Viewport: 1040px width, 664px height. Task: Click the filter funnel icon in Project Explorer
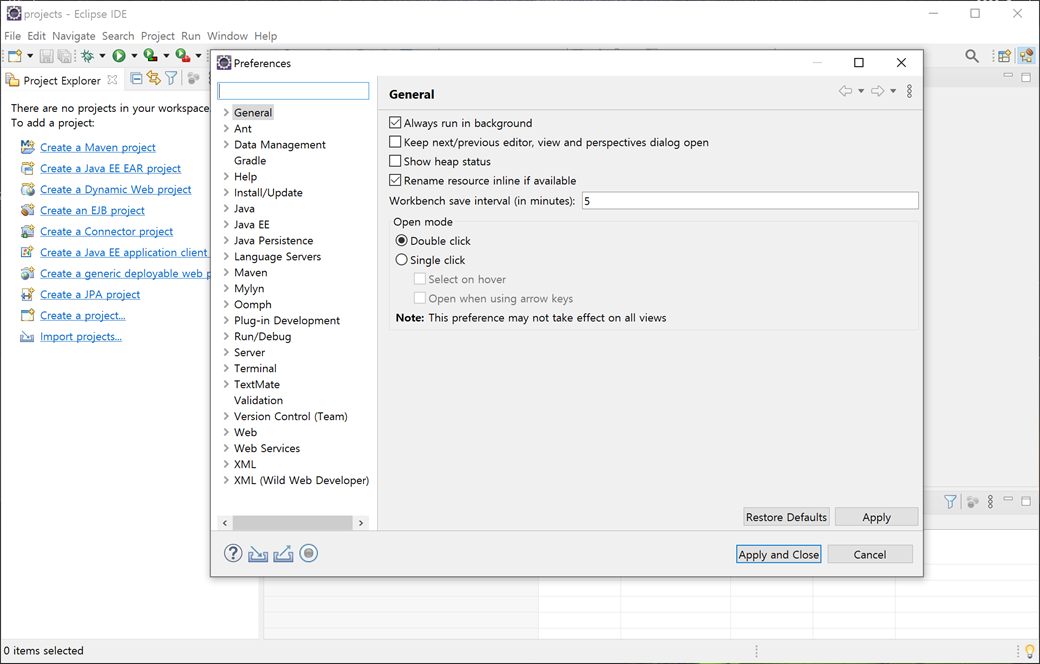(171, 79)
